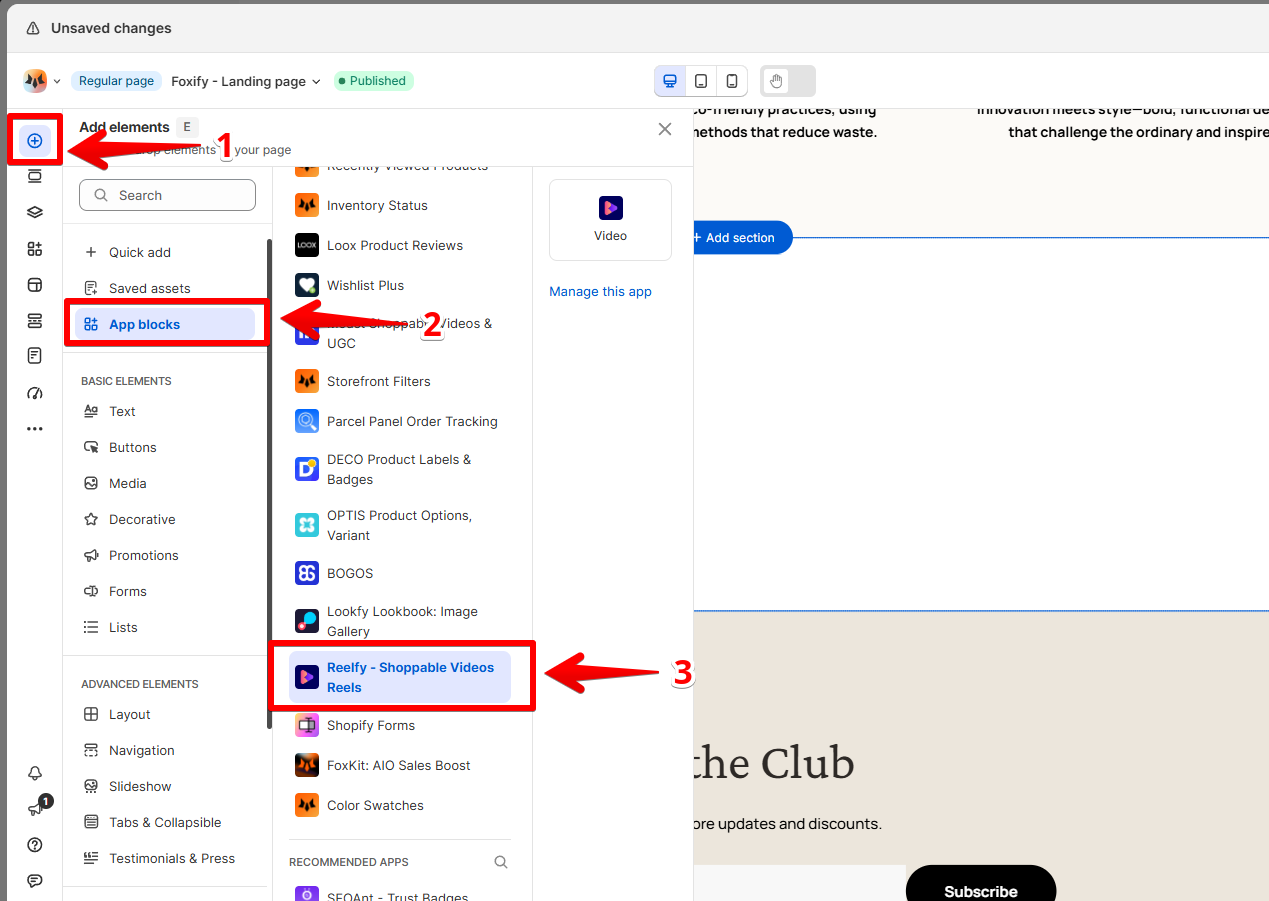Toggle the hand interaction mode switch
1269x901 pixels.
point(788,81)
